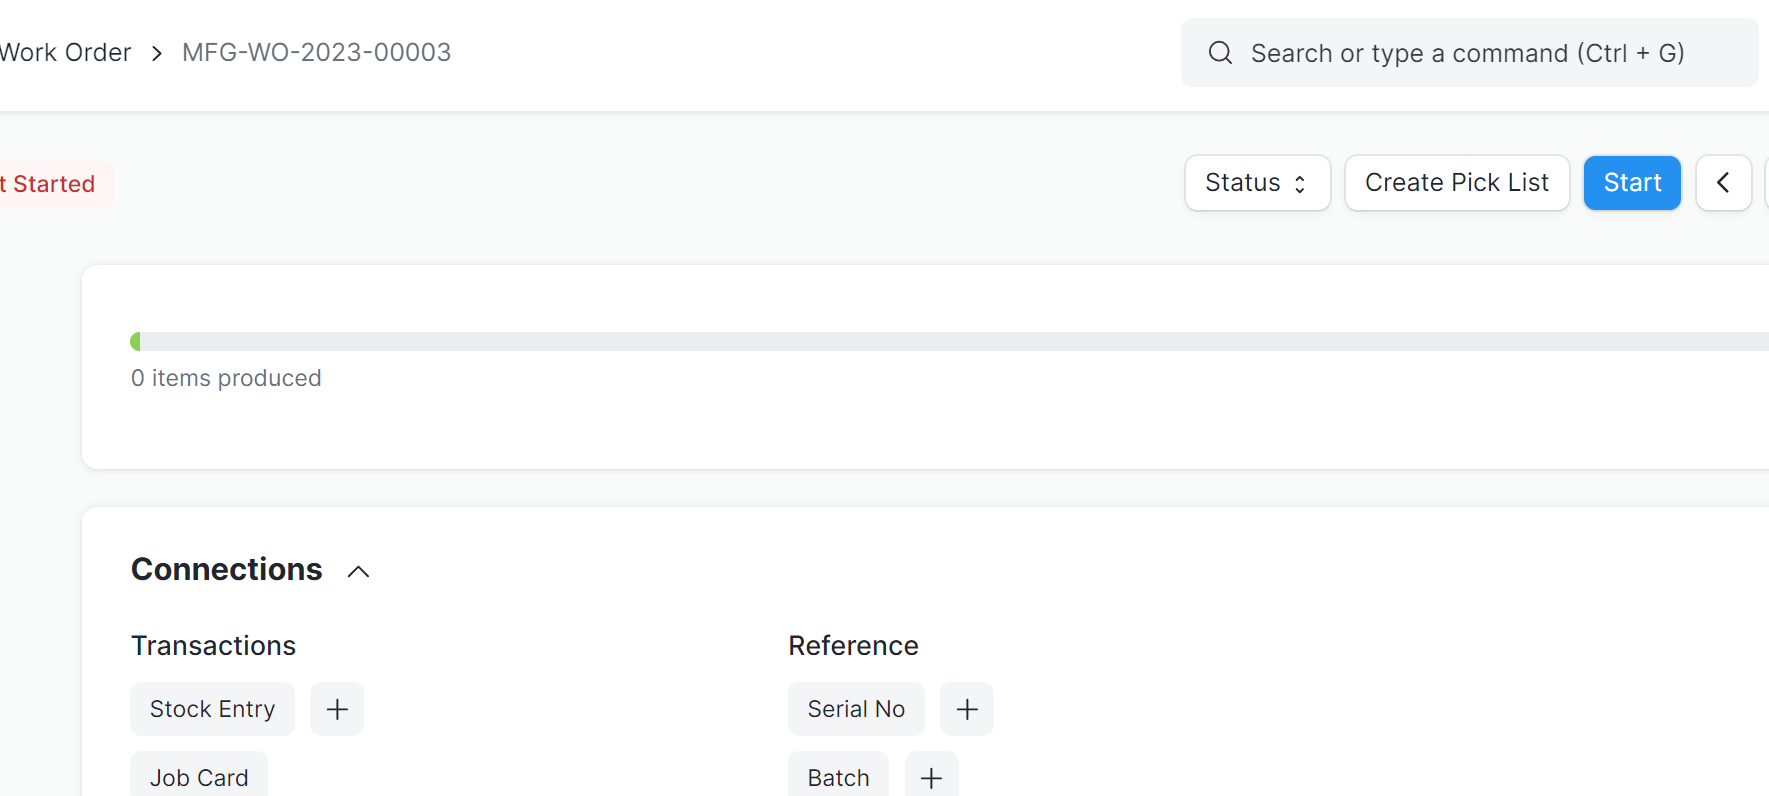Add new Serial No via plus icon
Image resolution: width=1769 pixels, height=796 pixels.
tap(967, 709)
